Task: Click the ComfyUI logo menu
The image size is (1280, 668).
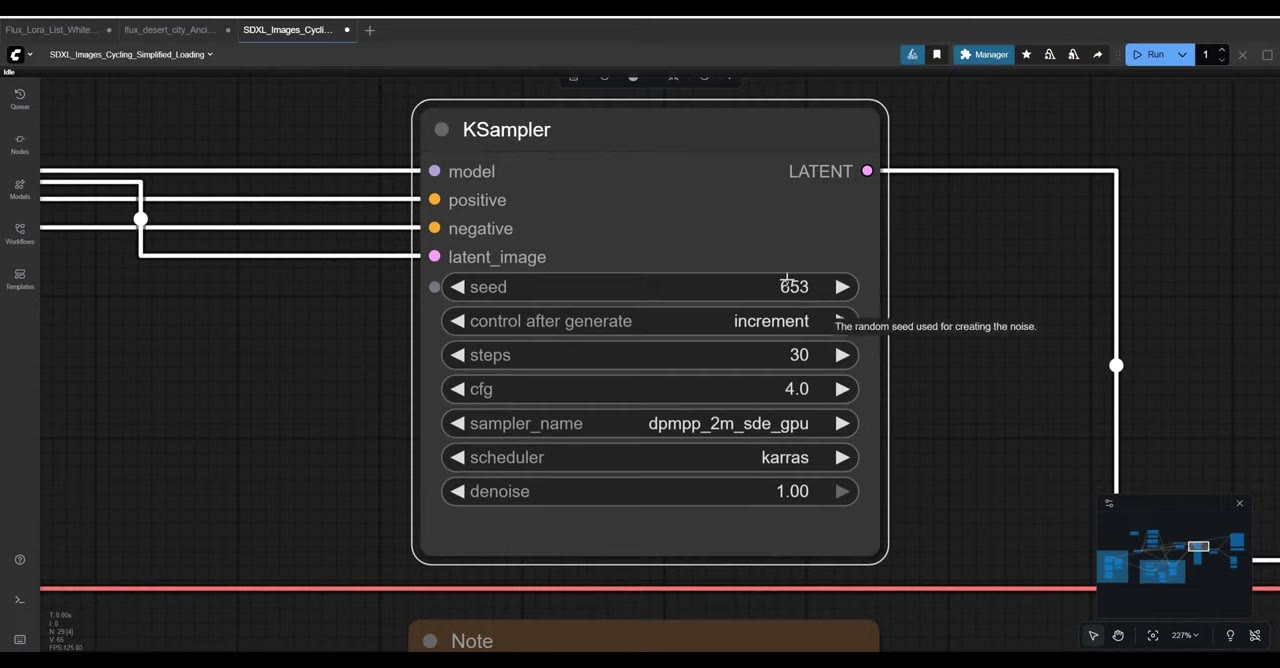Action: pos(19,55)
